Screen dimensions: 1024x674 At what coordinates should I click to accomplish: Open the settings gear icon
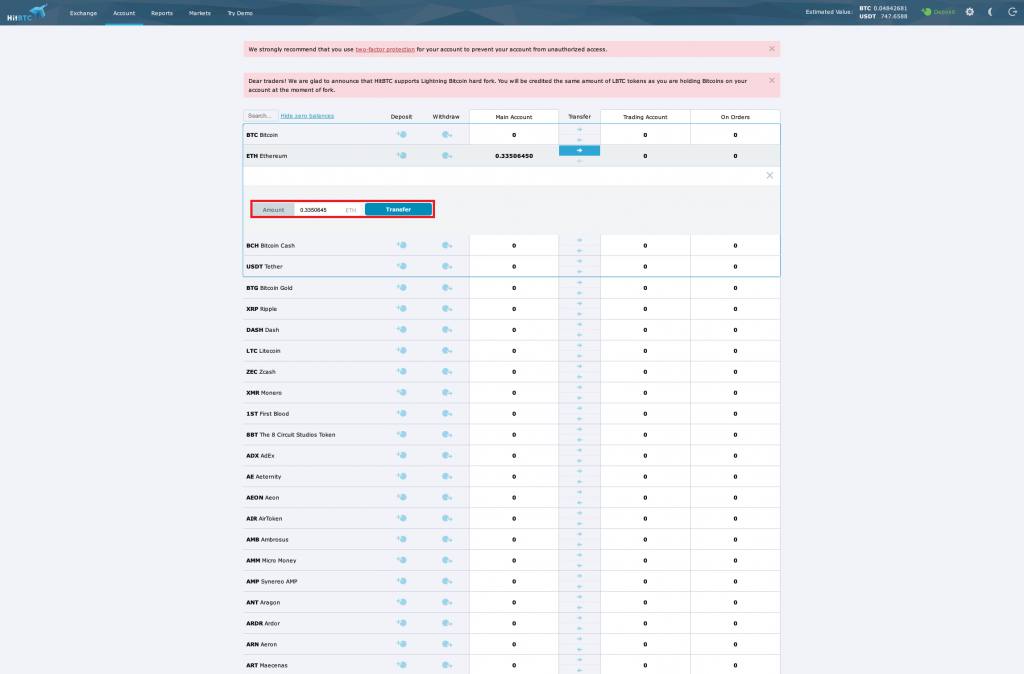tap(970, 12)
